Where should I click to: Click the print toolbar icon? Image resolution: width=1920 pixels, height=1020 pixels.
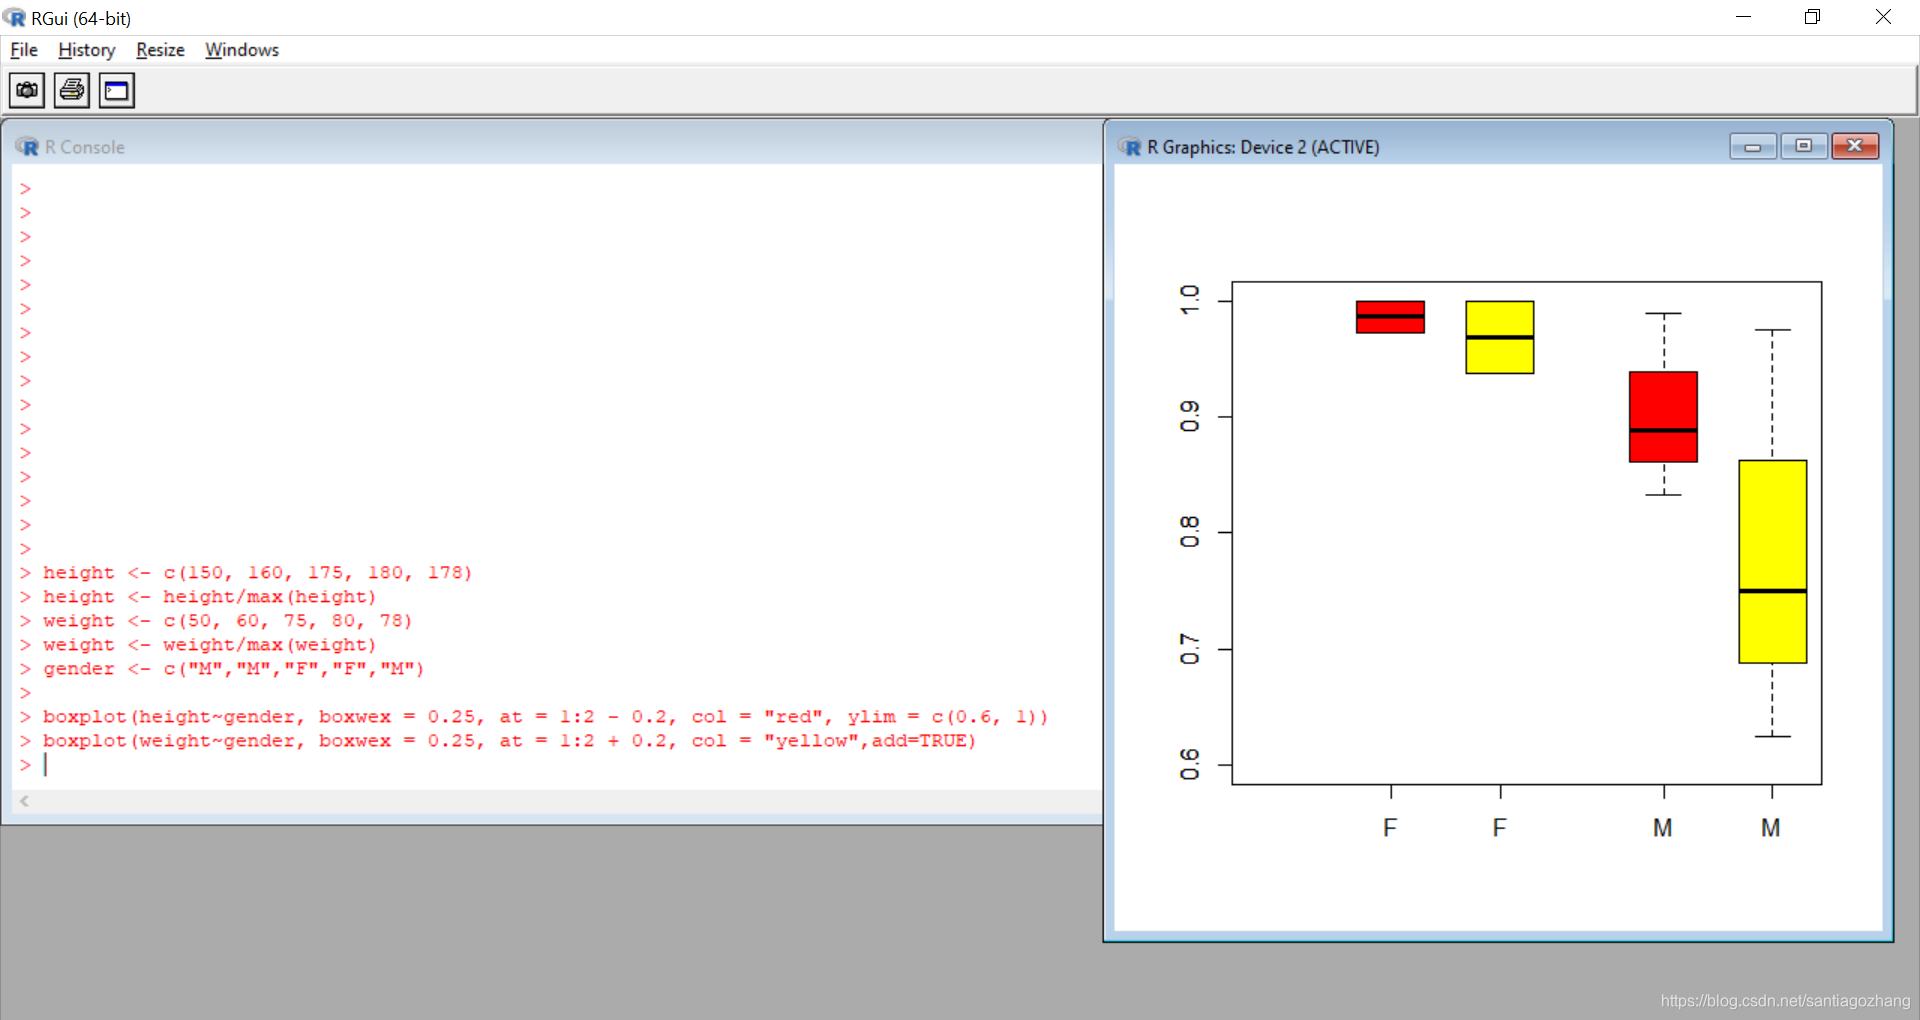coord(72,91)
